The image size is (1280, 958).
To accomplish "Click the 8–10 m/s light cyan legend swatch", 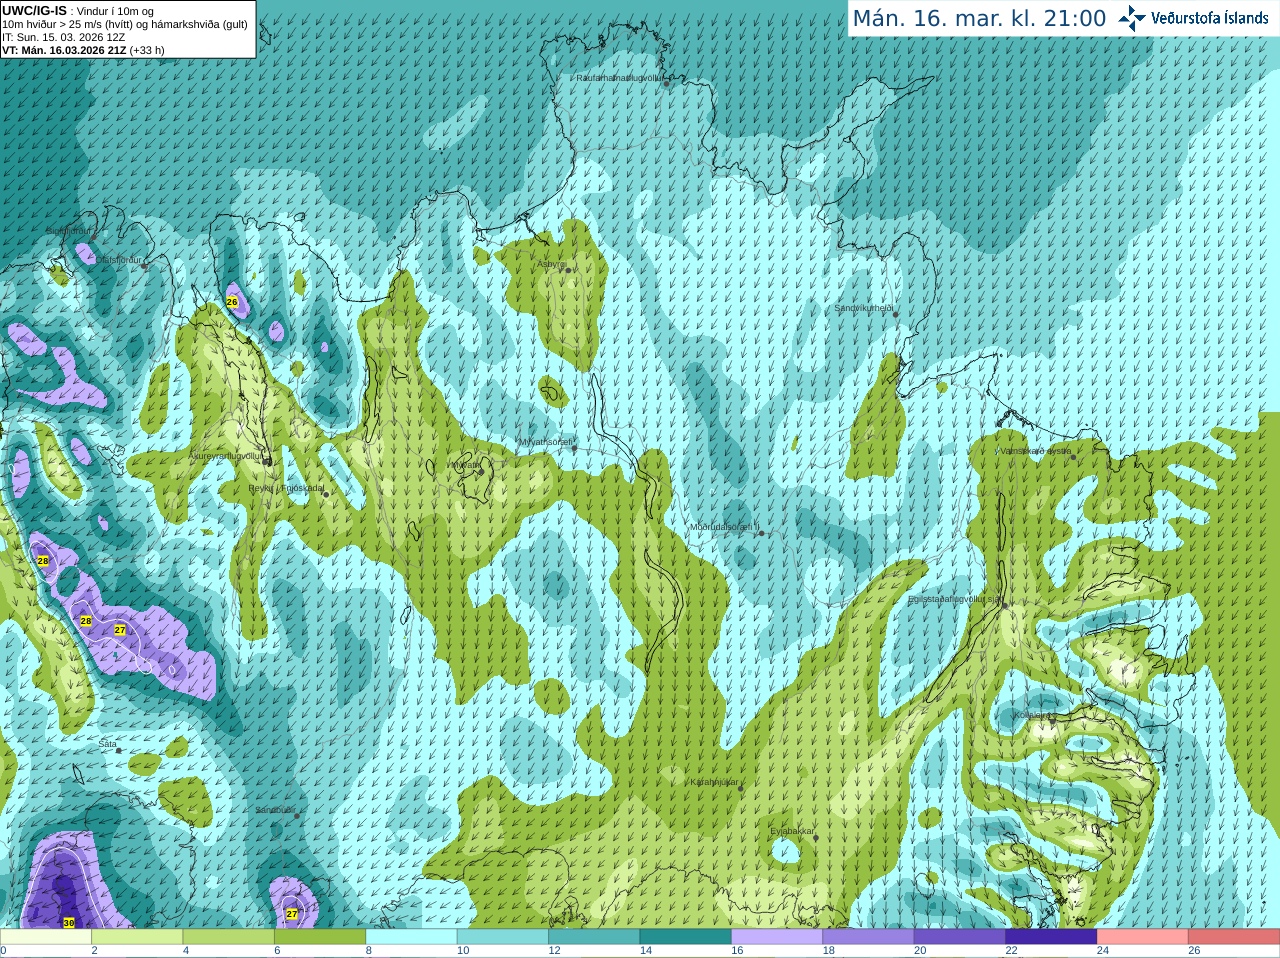I will [411, 937].
